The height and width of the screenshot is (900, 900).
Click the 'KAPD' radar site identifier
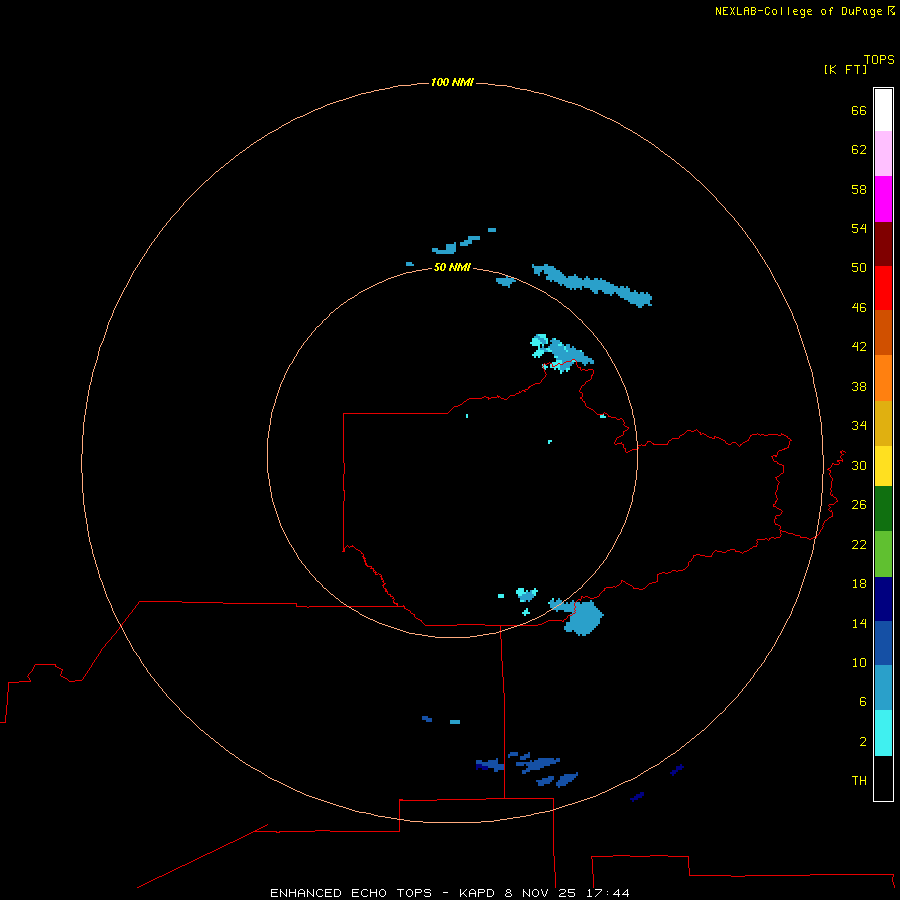tap(476, 893)
